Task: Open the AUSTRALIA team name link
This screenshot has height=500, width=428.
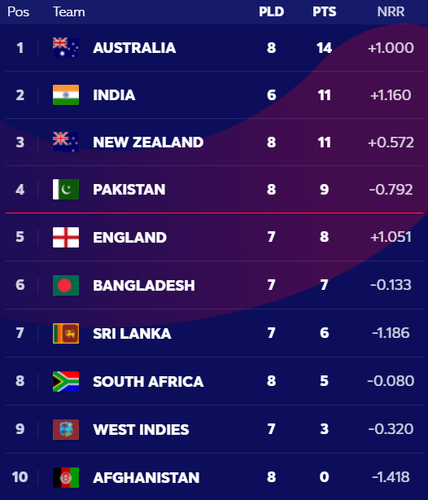Action: pyautogui.click(x=134, y=48)
